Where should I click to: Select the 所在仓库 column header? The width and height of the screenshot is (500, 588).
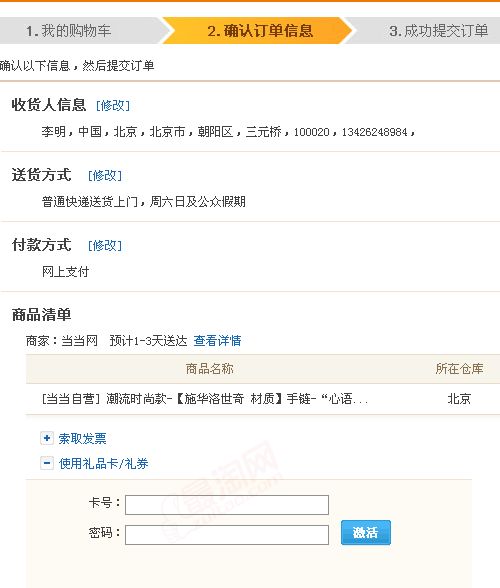[459, 369]
